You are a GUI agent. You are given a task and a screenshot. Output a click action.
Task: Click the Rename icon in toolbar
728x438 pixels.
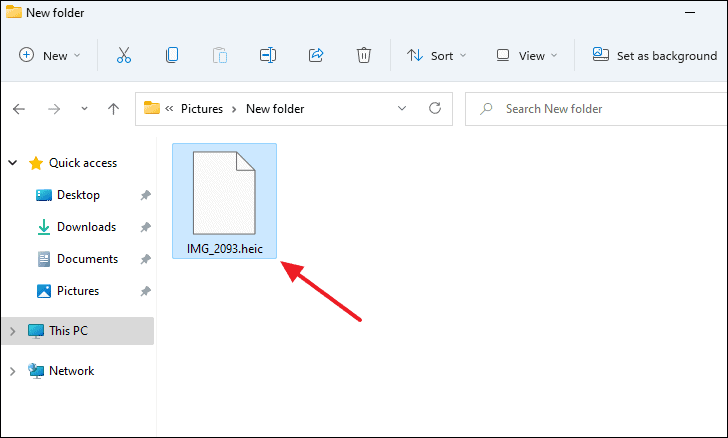tap(267, 56)
